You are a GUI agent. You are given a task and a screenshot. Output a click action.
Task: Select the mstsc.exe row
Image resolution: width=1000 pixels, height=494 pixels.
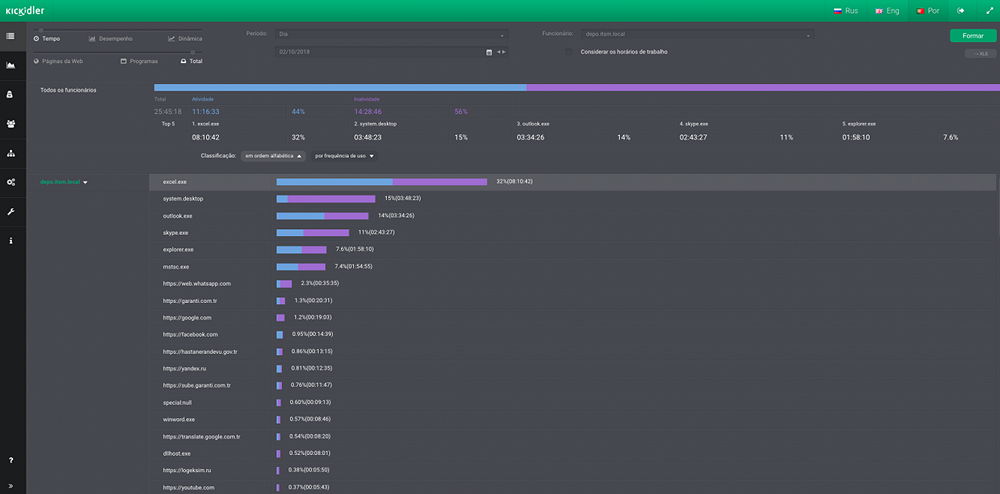pyautogui.click(x=572, y=266)
